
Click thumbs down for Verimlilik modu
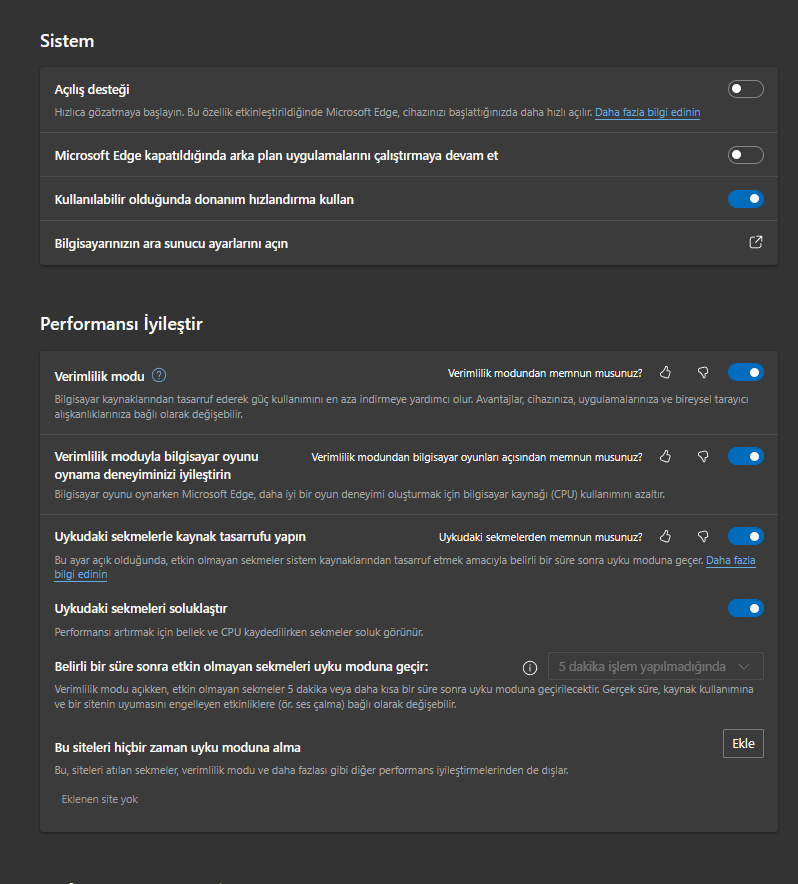tap(703, 373)
